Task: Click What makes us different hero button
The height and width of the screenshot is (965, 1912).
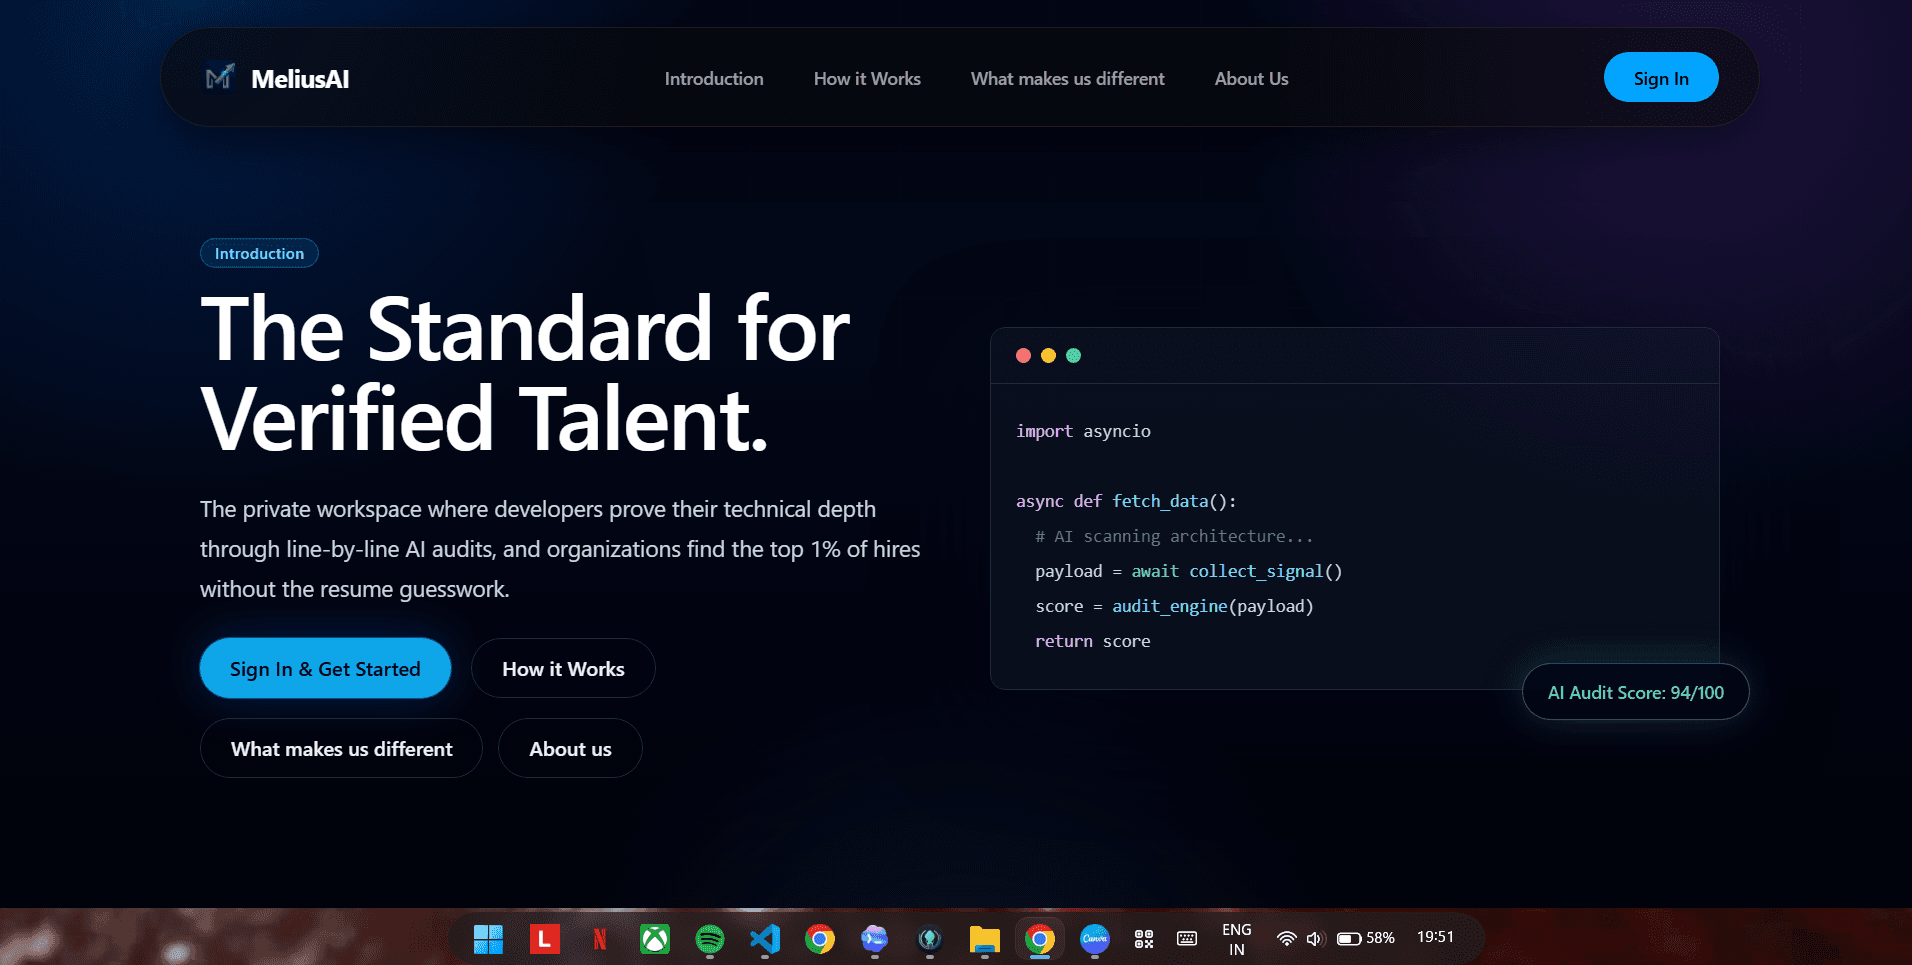Action: (341, 748)
